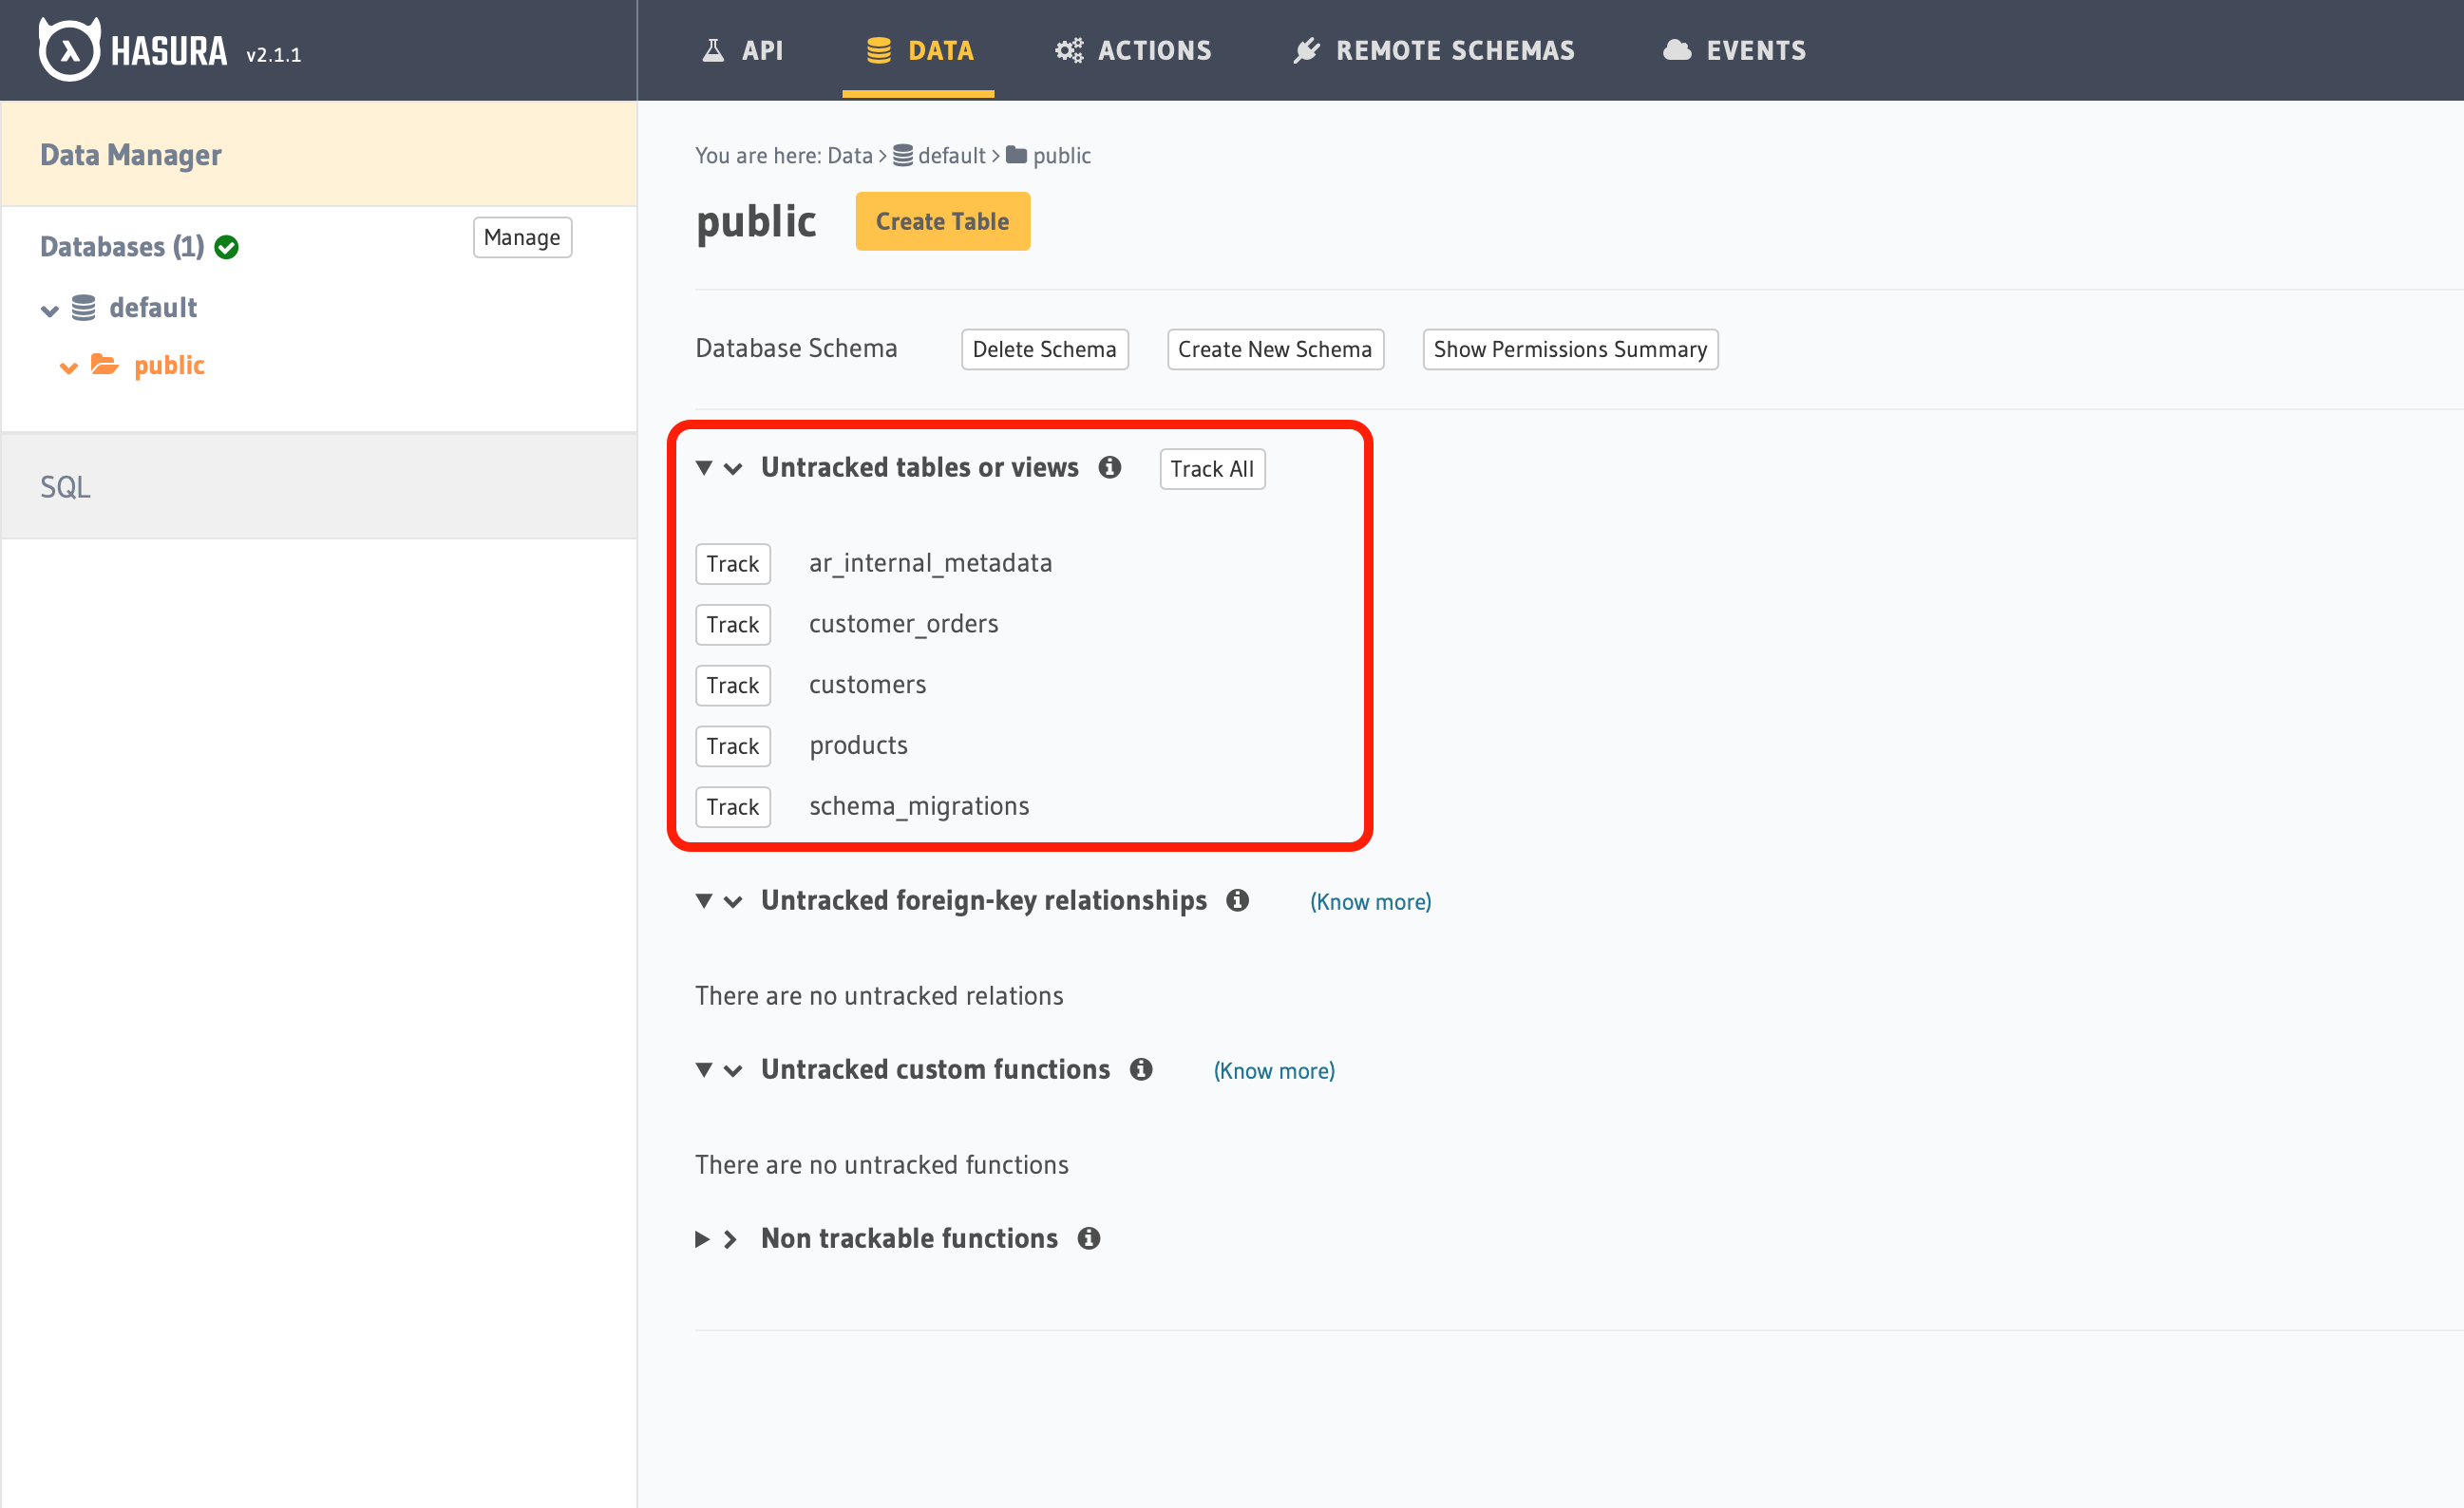Click info icon beside Untracked tables or views
The height and width of the screenshot is (1508, 2464).
[1109, 467]
